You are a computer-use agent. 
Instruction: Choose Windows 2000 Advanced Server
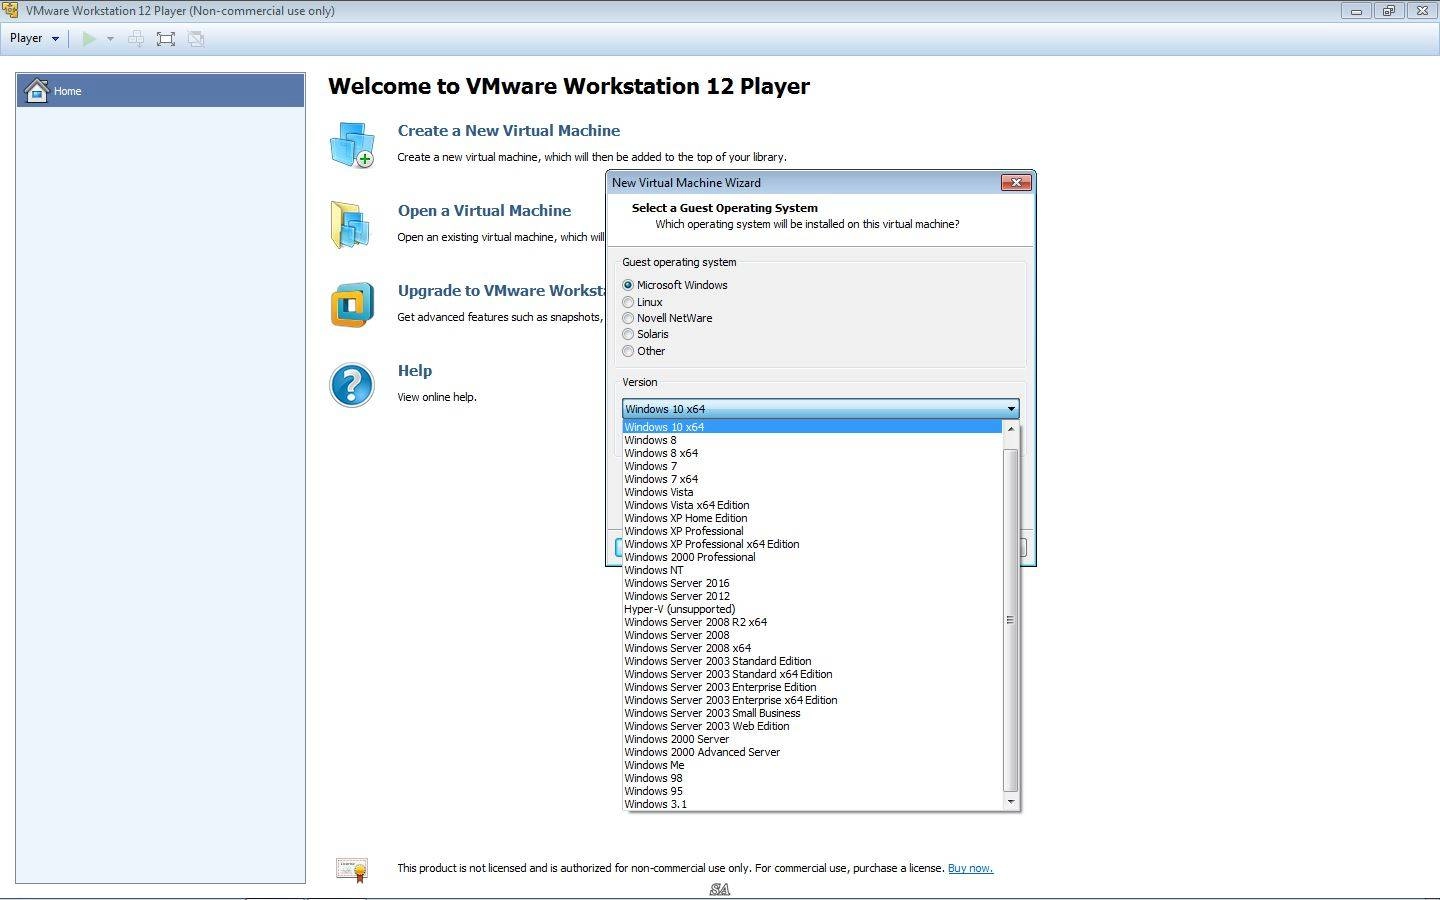point(812,752)
